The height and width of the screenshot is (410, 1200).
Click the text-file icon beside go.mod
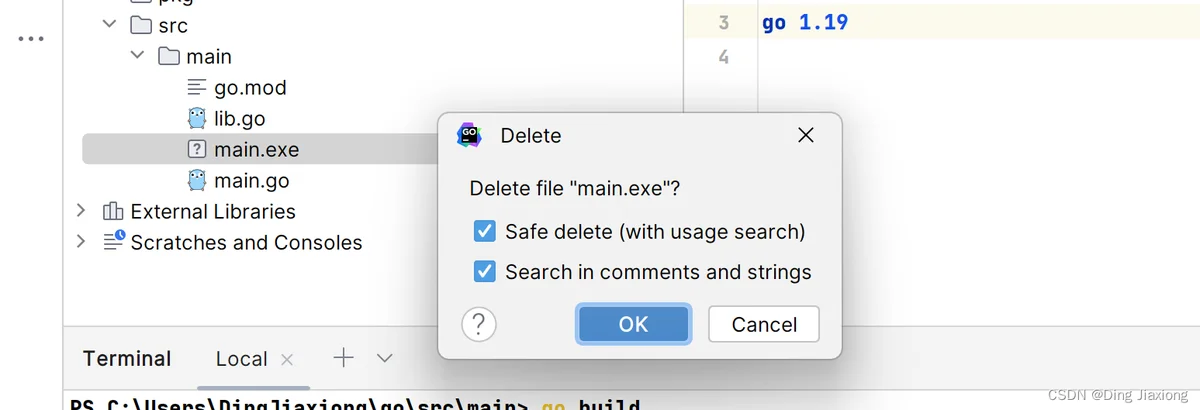(x=197, y=88)
